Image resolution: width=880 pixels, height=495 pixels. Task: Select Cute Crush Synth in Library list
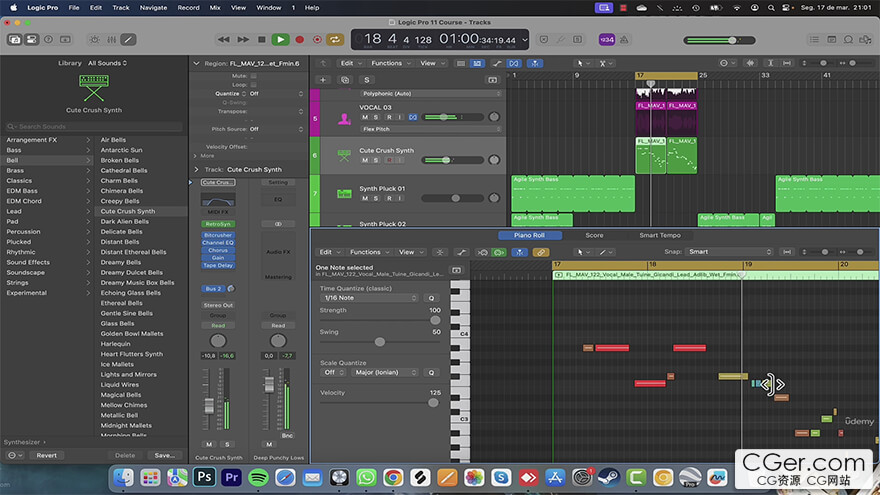click(127, 212)
